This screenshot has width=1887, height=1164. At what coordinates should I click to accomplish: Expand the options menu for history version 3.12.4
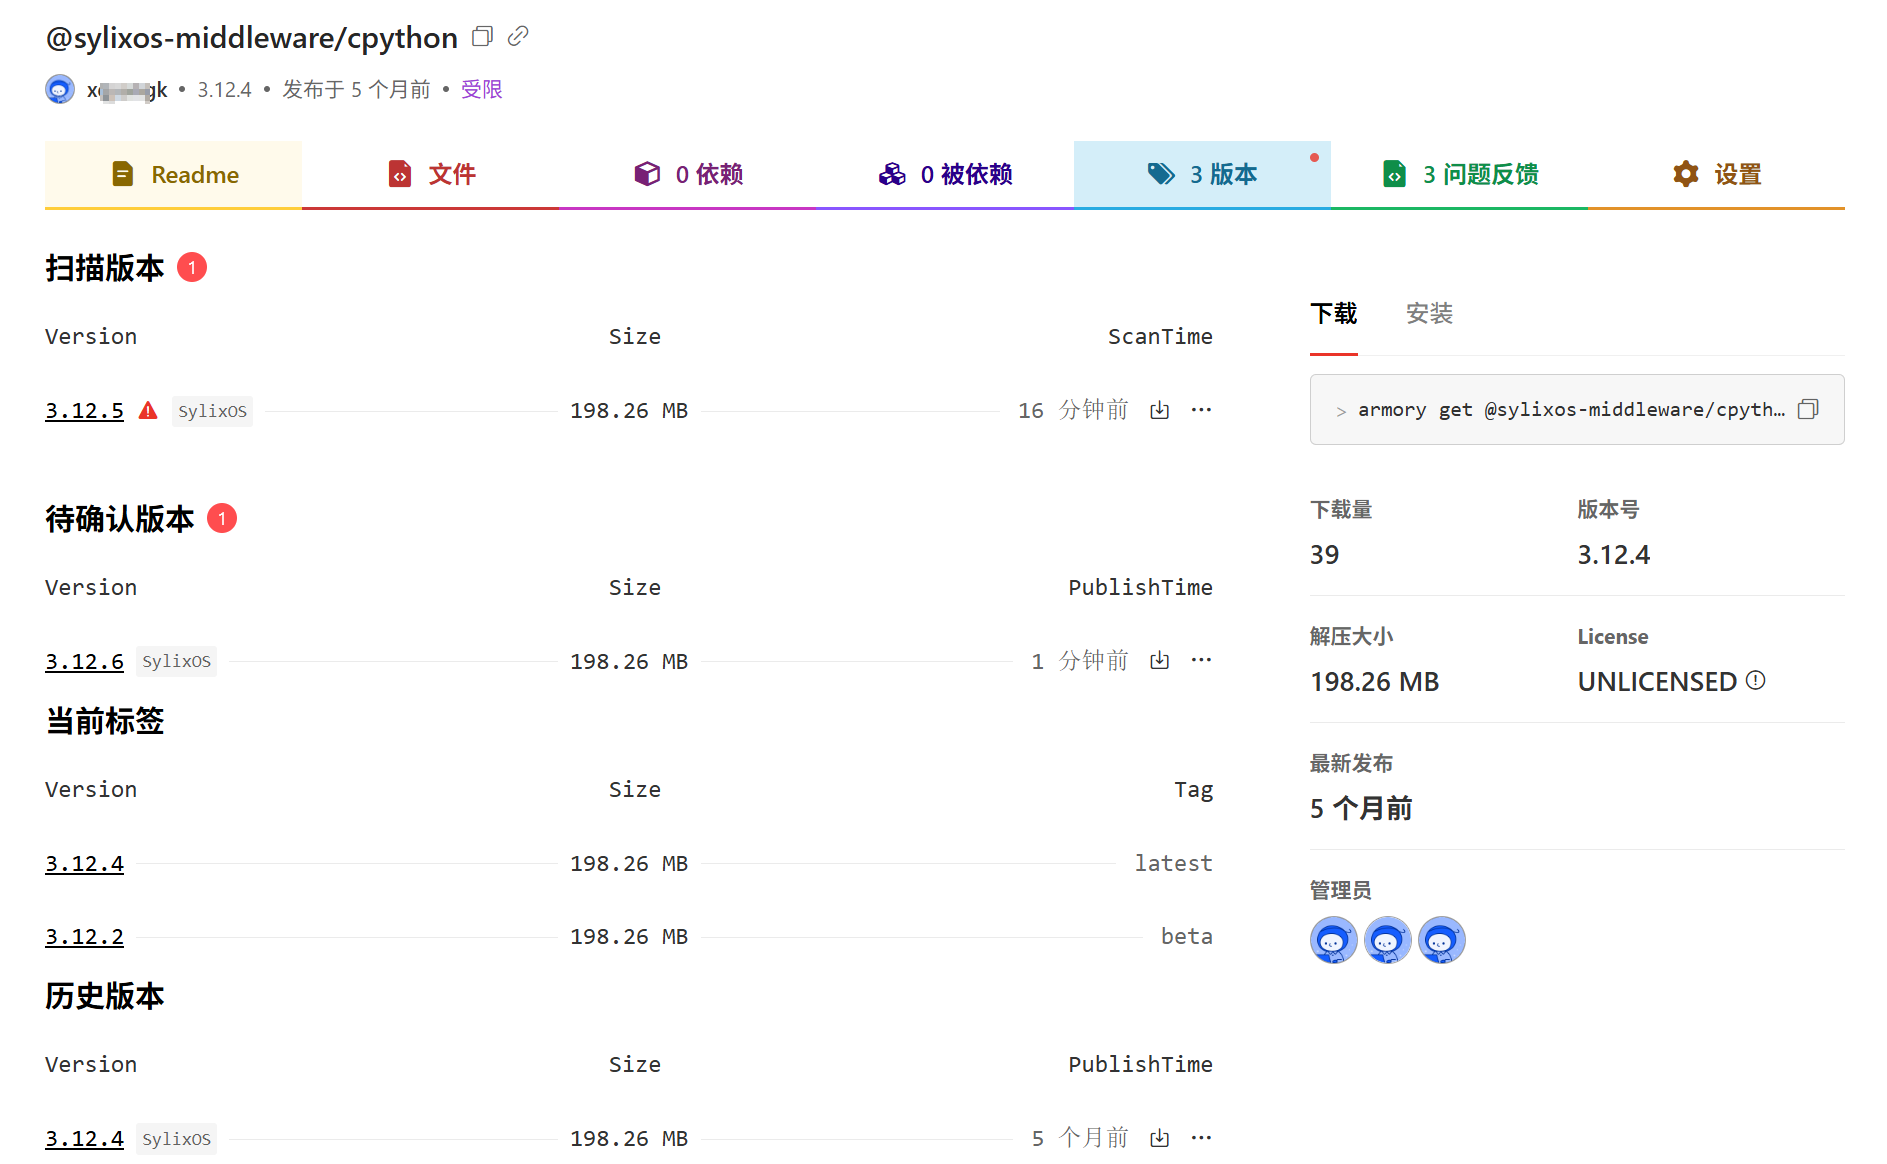1201,1138
